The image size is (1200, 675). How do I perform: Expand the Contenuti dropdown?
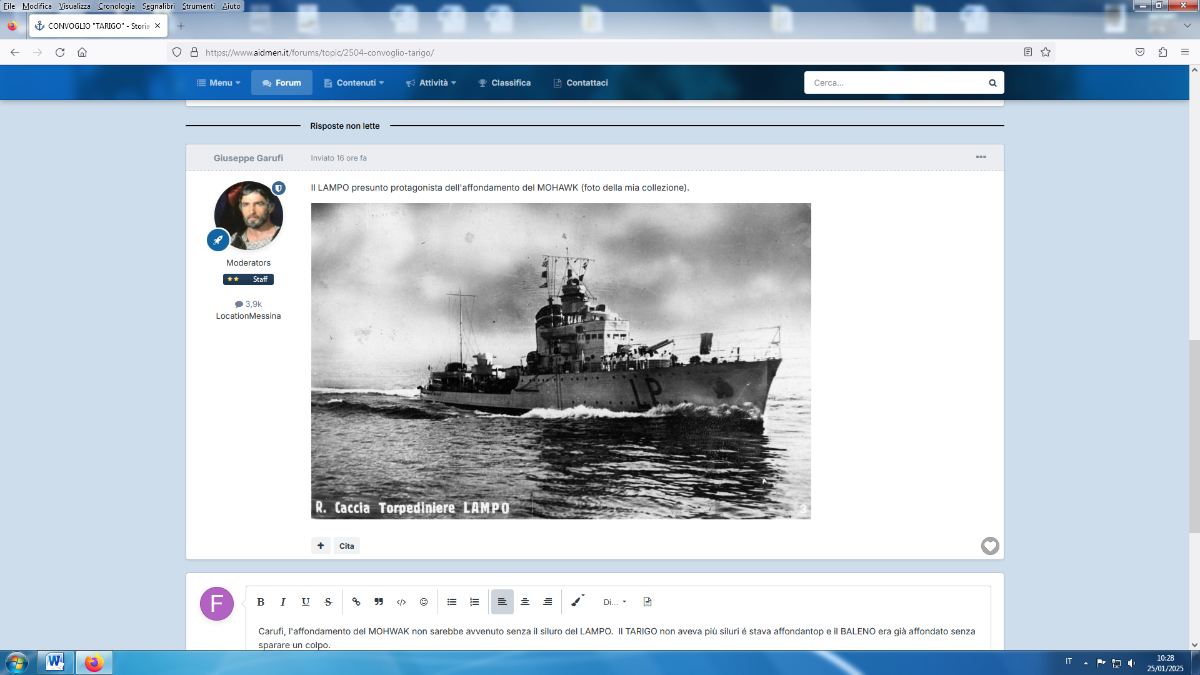[x=354, y=83]
